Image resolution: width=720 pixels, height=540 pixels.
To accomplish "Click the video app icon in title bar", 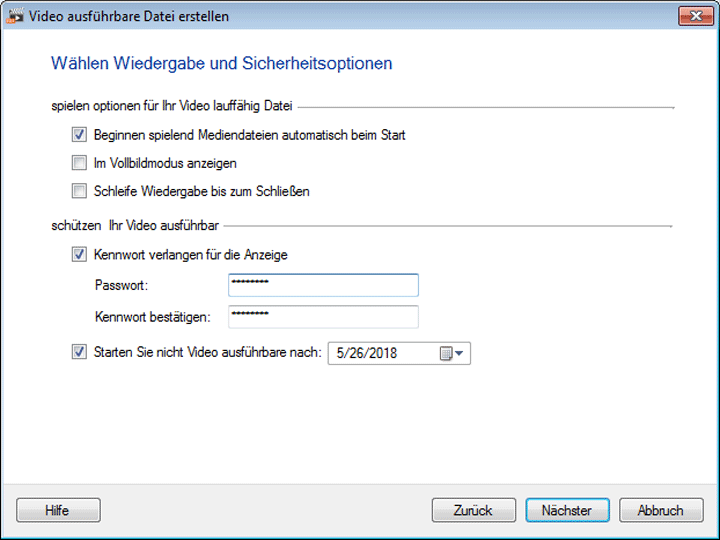I will coord(15,16).
